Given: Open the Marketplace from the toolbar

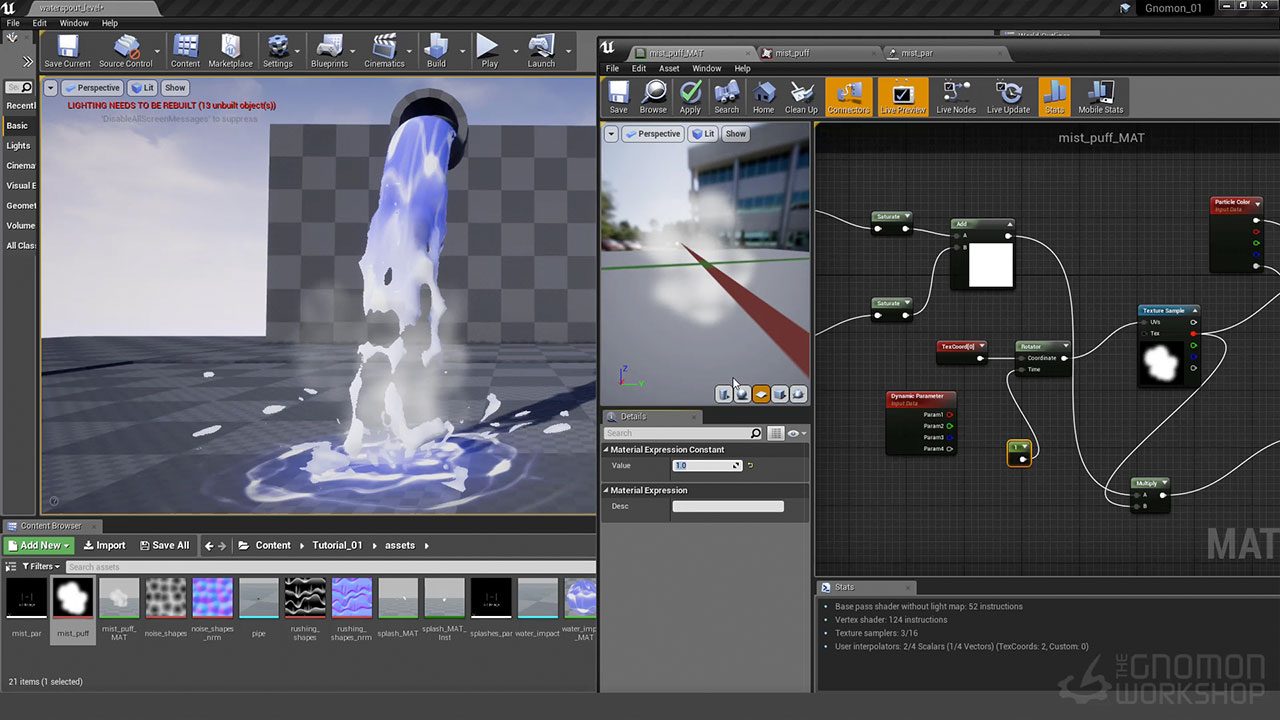Looking at the screenshot, I should pyautogui.click(x=230, y=50).
